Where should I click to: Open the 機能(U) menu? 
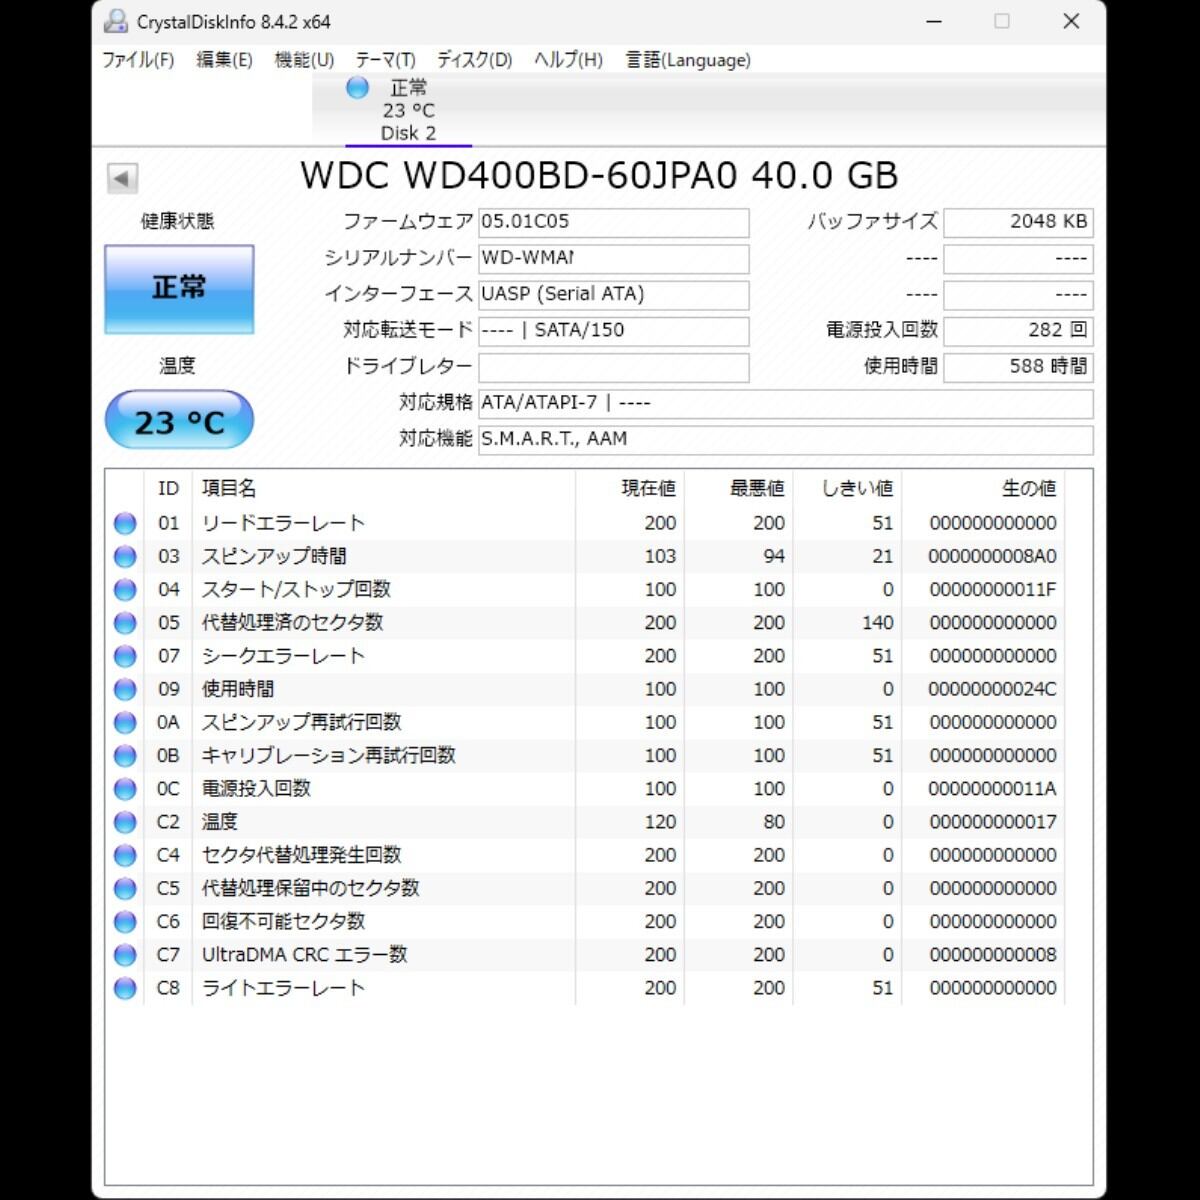[304, 60]
